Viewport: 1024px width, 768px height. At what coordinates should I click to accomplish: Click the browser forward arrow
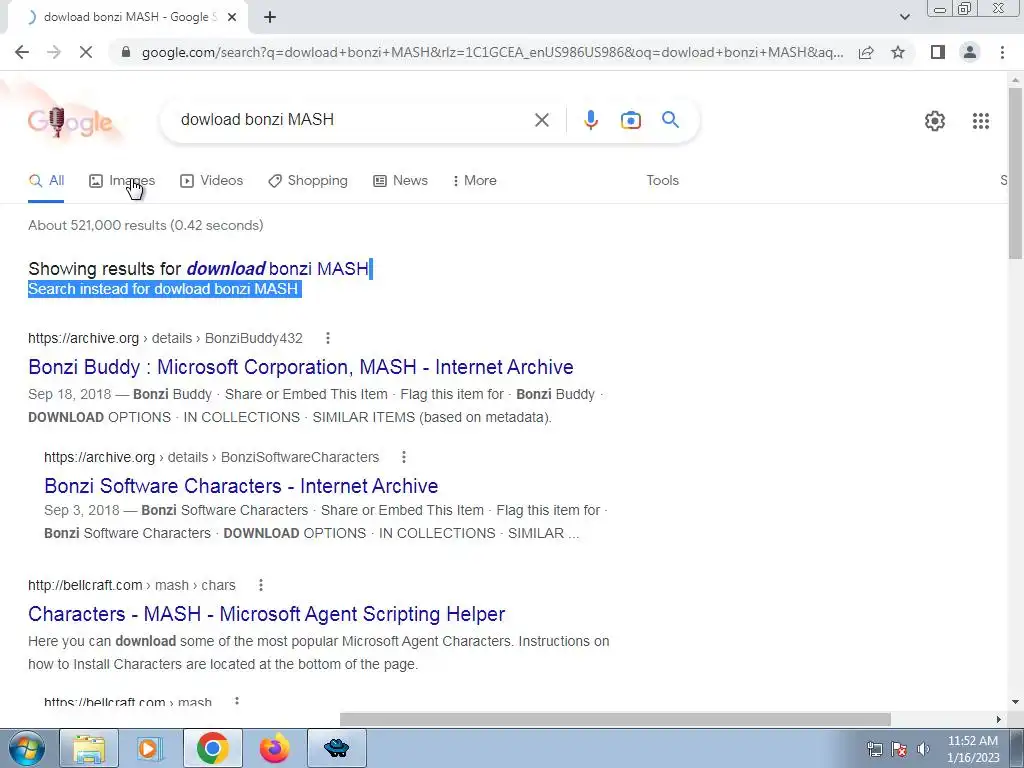(x=54, y=52)
